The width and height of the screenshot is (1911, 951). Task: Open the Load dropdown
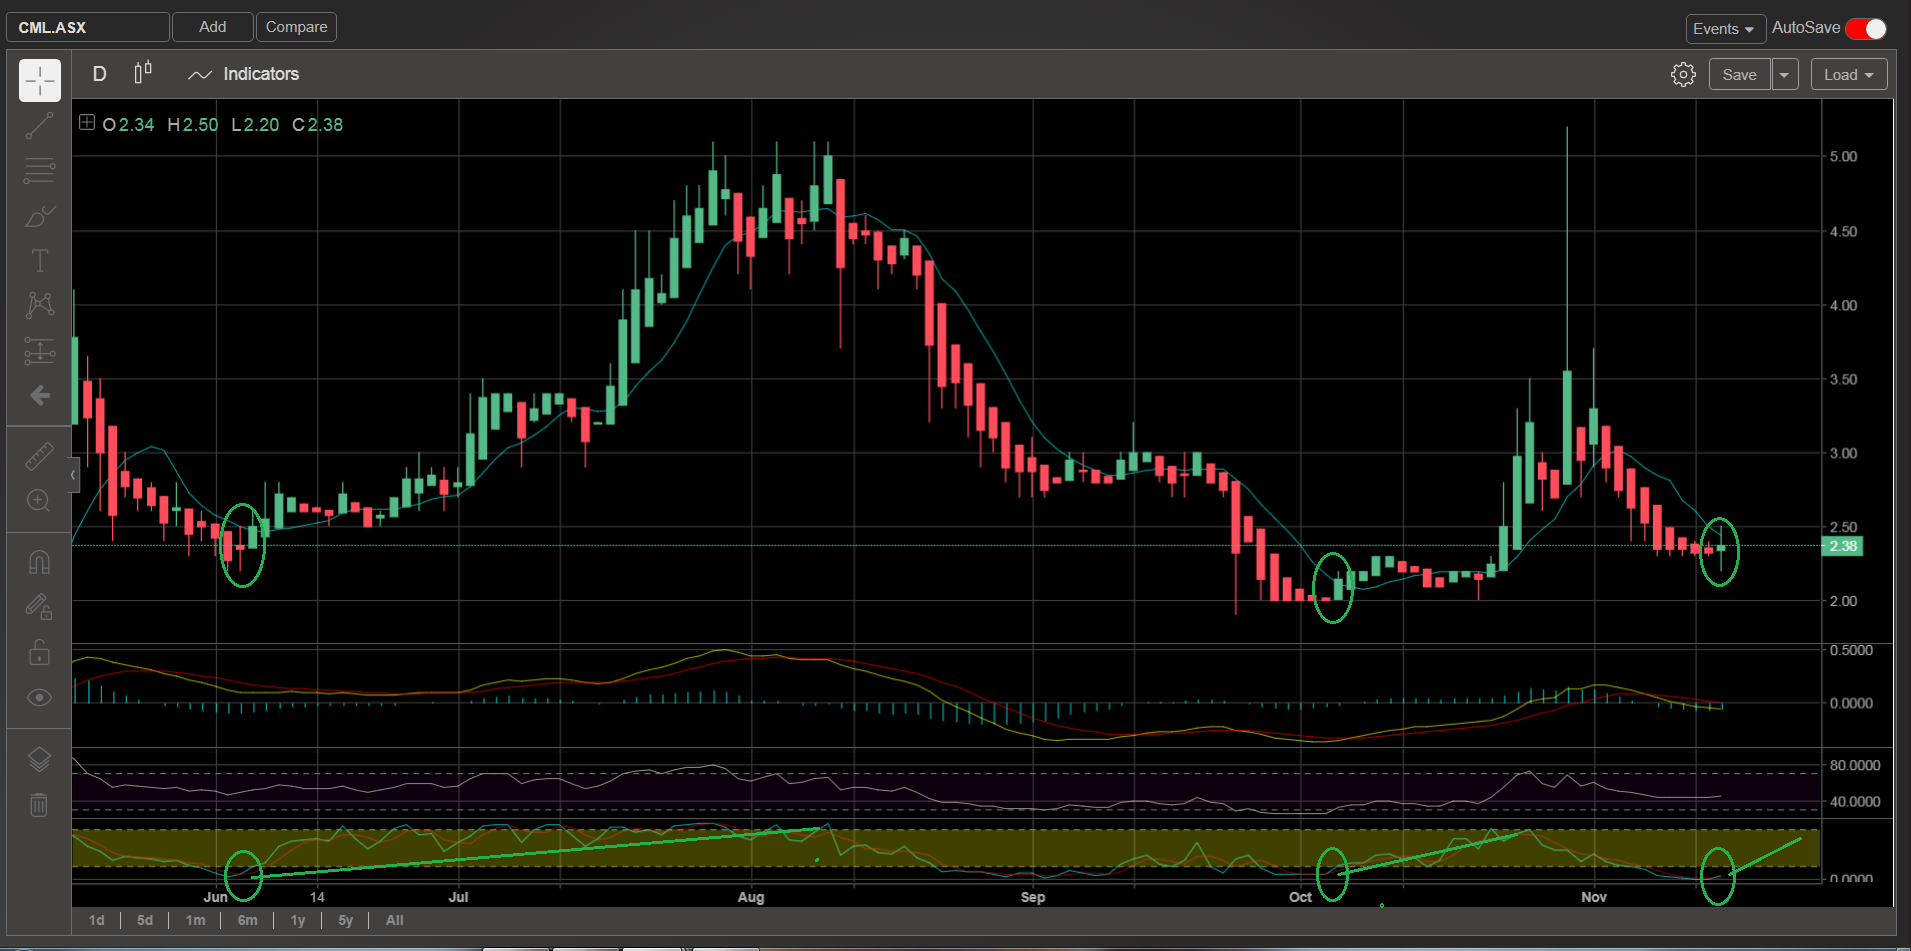point(1849,75)
